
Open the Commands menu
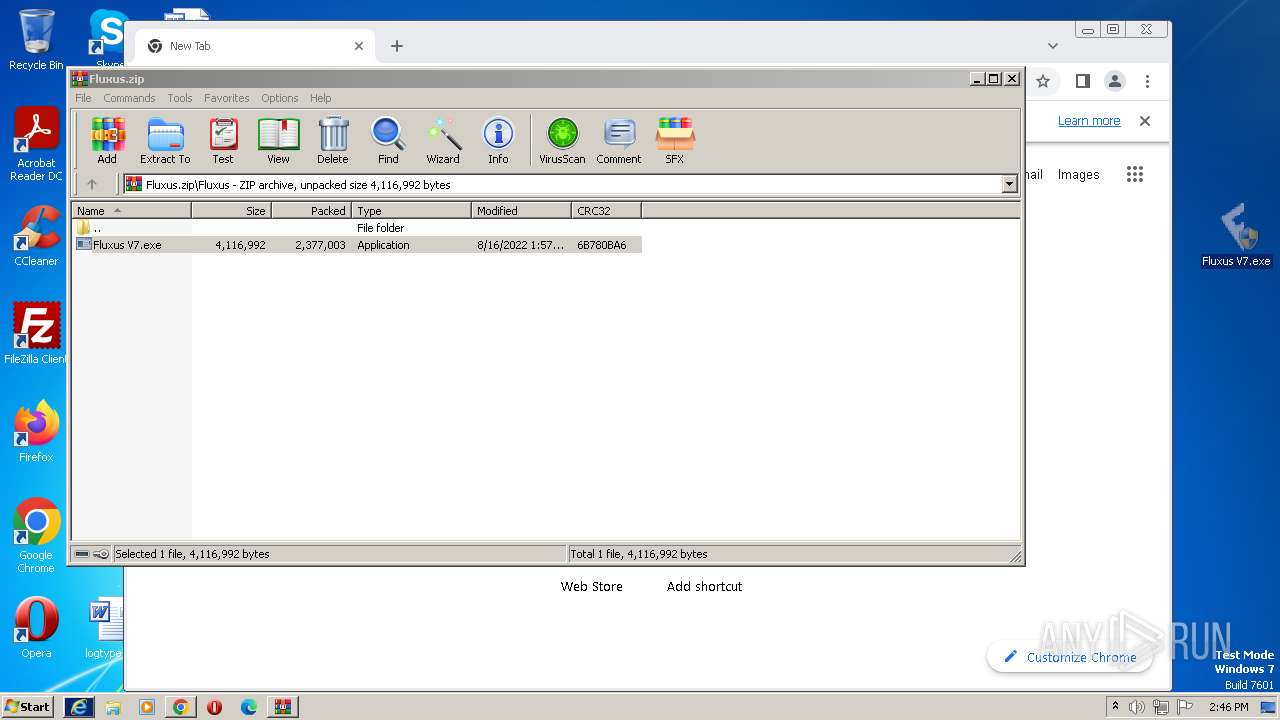129,98
